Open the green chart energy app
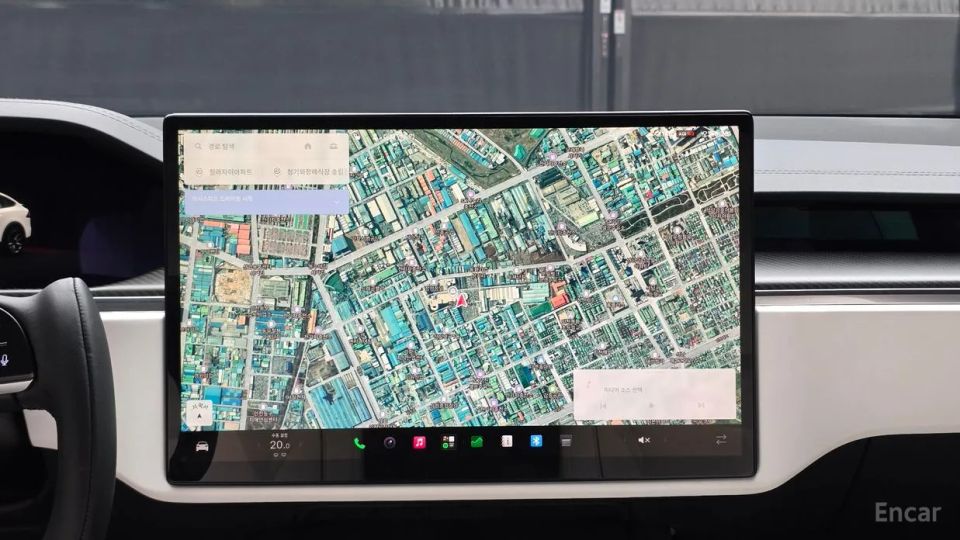Viewport: 960px width, 540px height. click(477, 441)
